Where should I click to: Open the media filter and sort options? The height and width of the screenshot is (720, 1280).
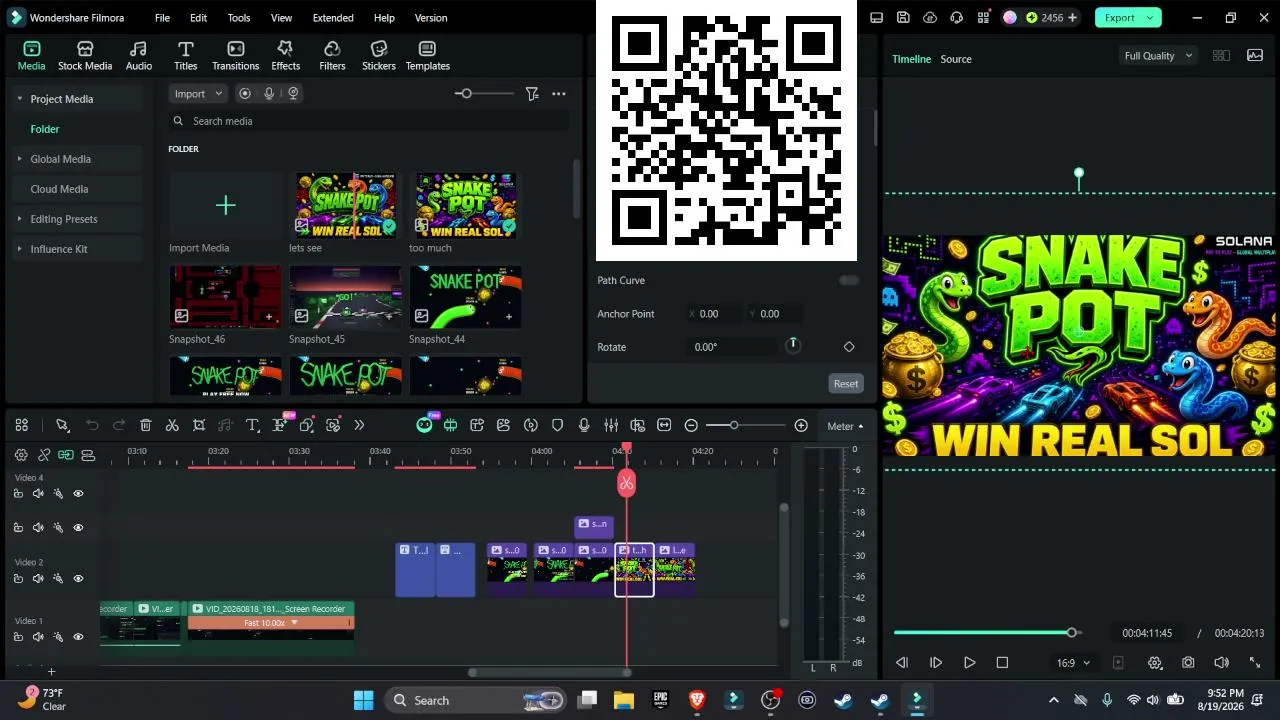pyautogui.click(x=532, y=93)
